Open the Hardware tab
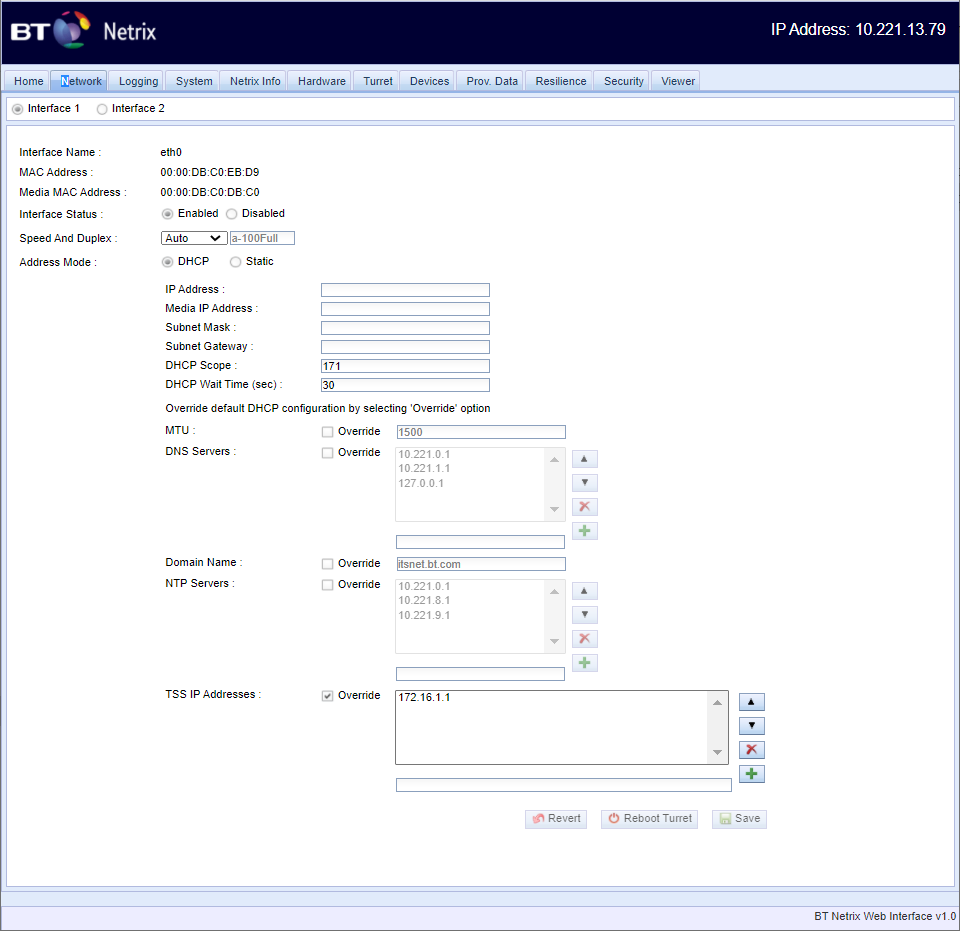This screenshot has width=960, height=931. [321, 81]
